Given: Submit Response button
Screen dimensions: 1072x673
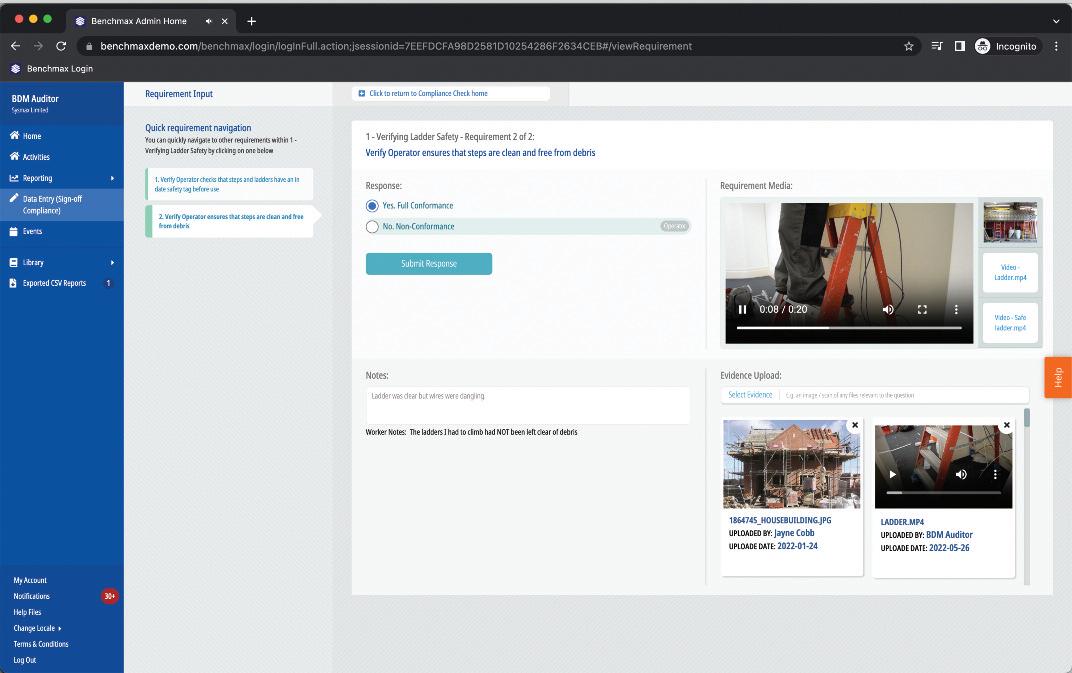Looking at the screenshot, I should click(x=429, y=264).
